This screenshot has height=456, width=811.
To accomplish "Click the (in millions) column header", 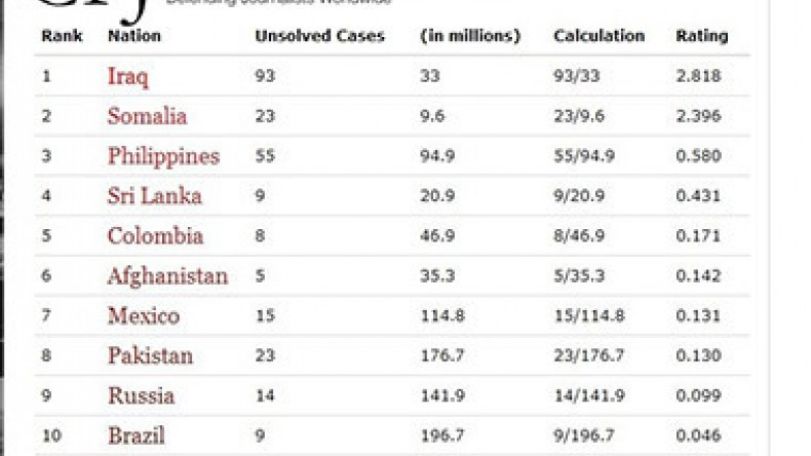I will click(x=470, y=36).
